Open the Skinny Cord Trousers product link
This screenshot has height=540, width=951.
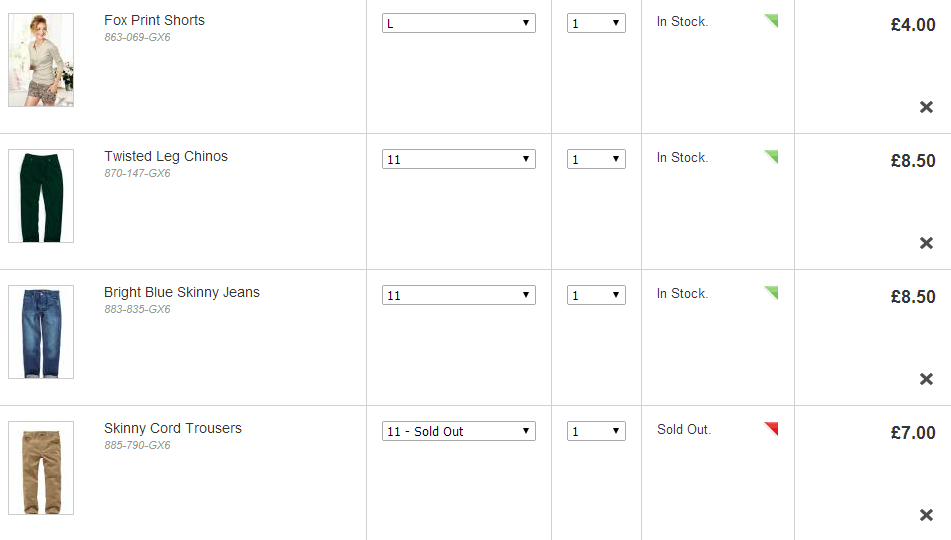coord(172,428)
